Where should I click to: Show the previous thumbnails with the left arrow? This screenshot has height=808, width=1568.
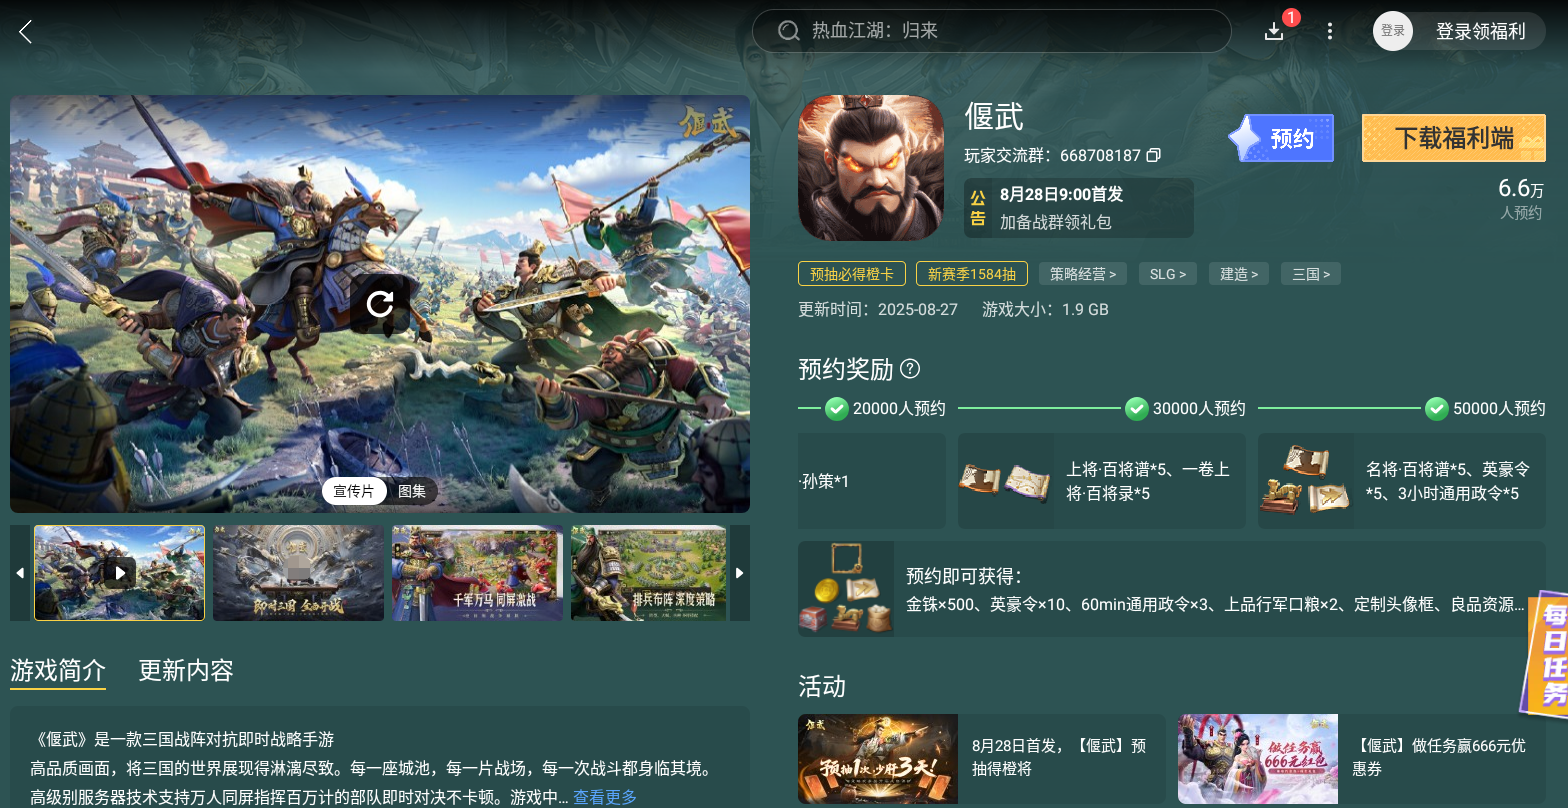tap(20, 573)
